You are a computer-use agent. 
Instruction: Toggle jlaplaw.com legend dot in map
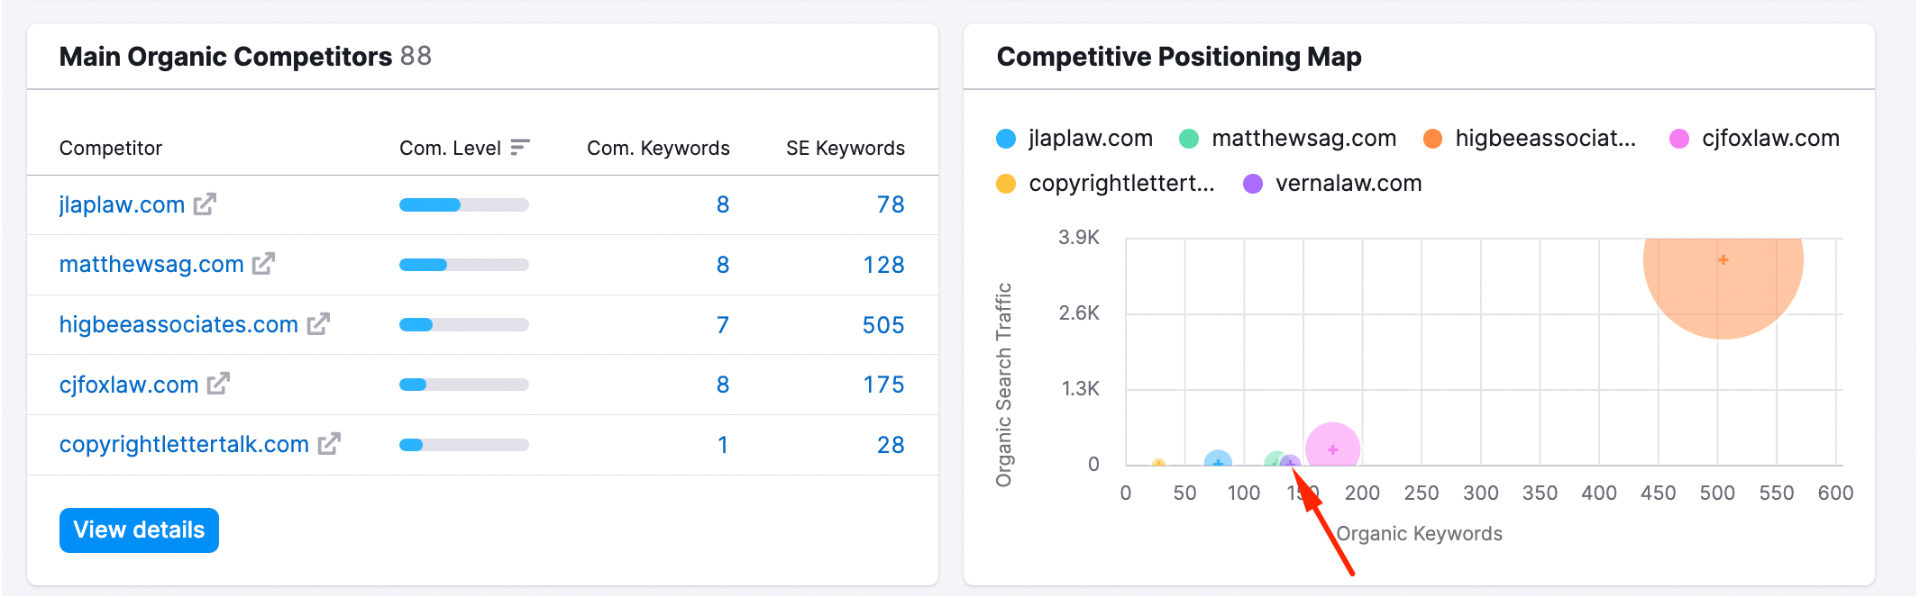point(1006,139)
